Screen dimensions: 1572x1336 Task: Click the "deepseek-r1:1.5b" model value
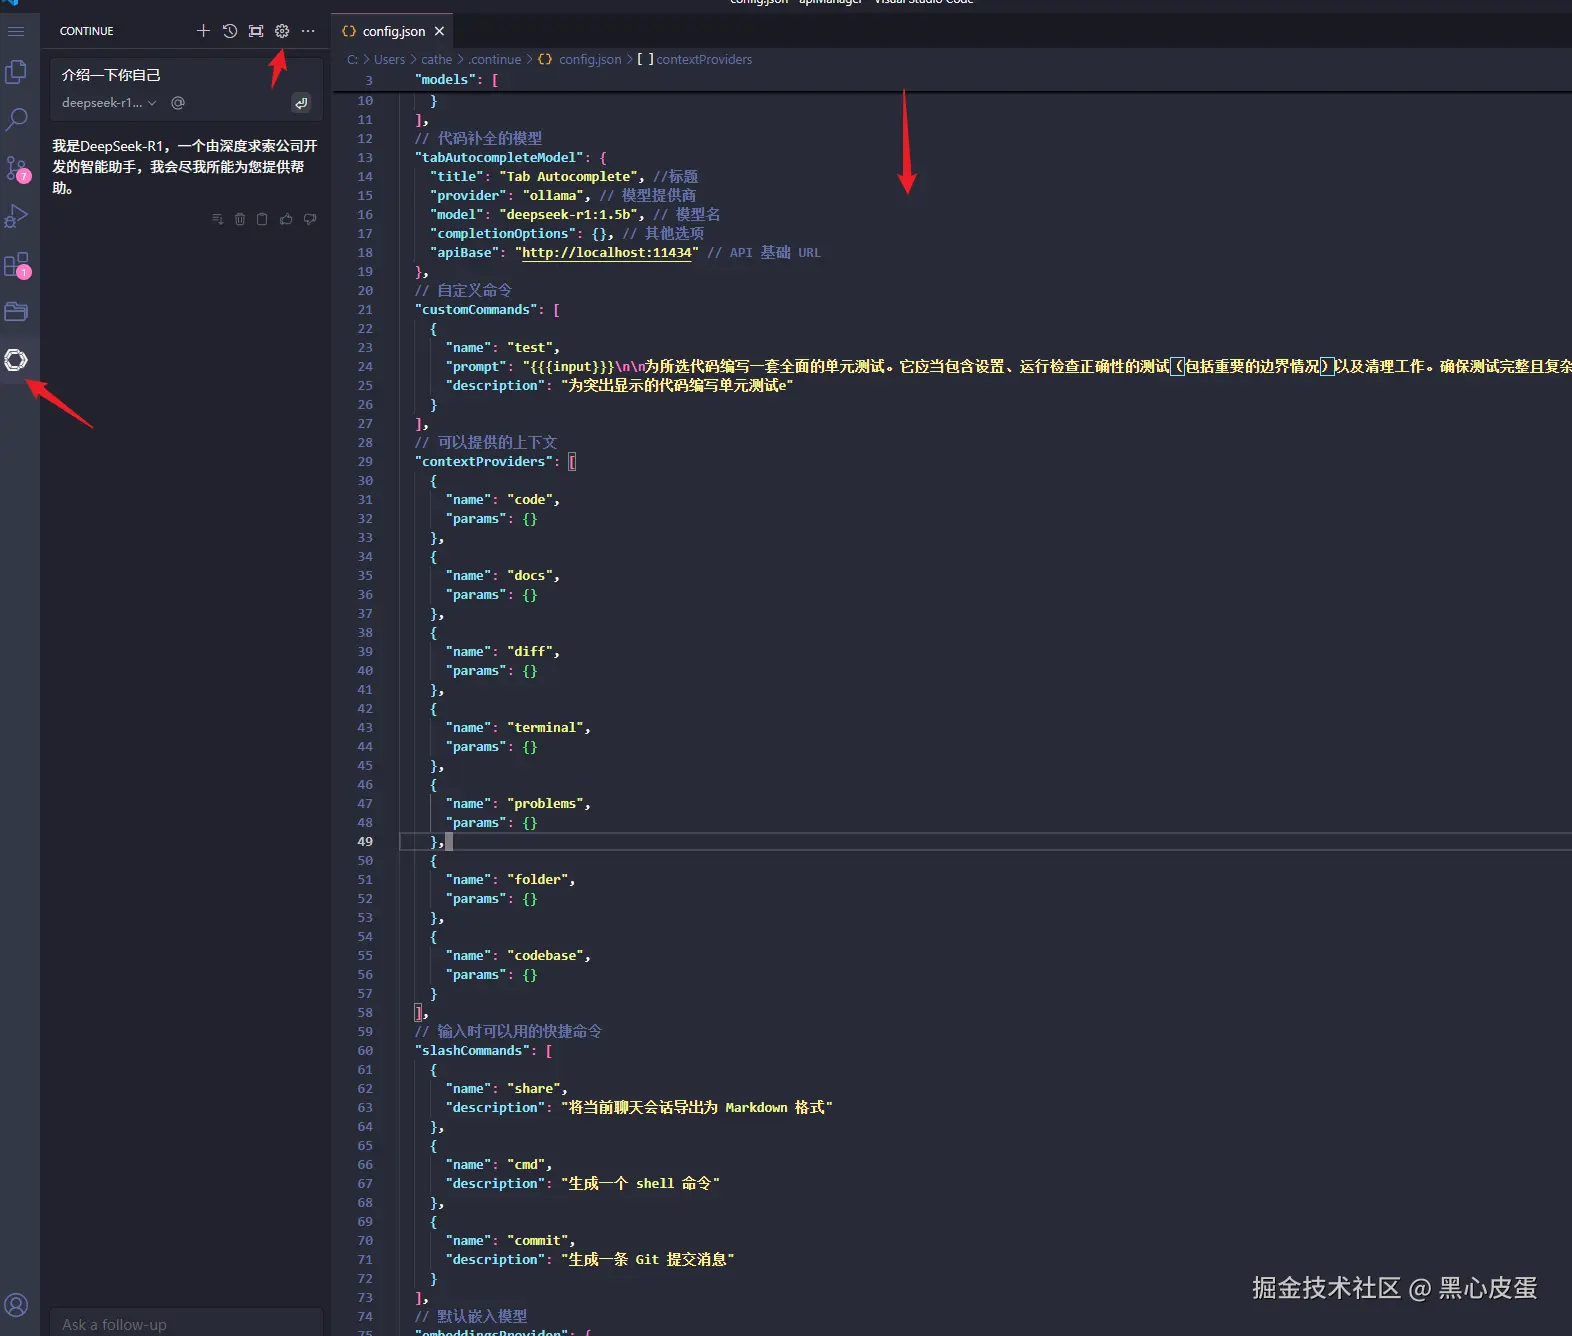coord(569,215)
